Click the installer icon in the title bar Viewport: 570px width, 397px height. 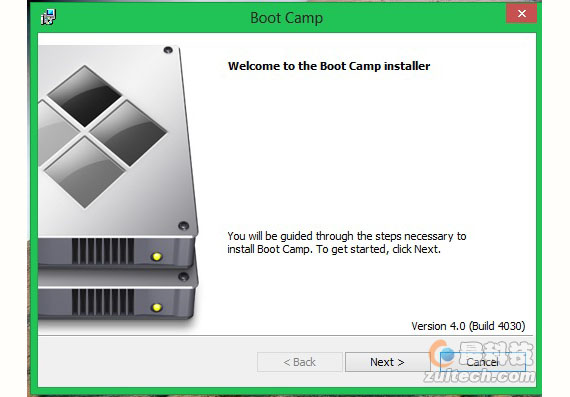48,17
